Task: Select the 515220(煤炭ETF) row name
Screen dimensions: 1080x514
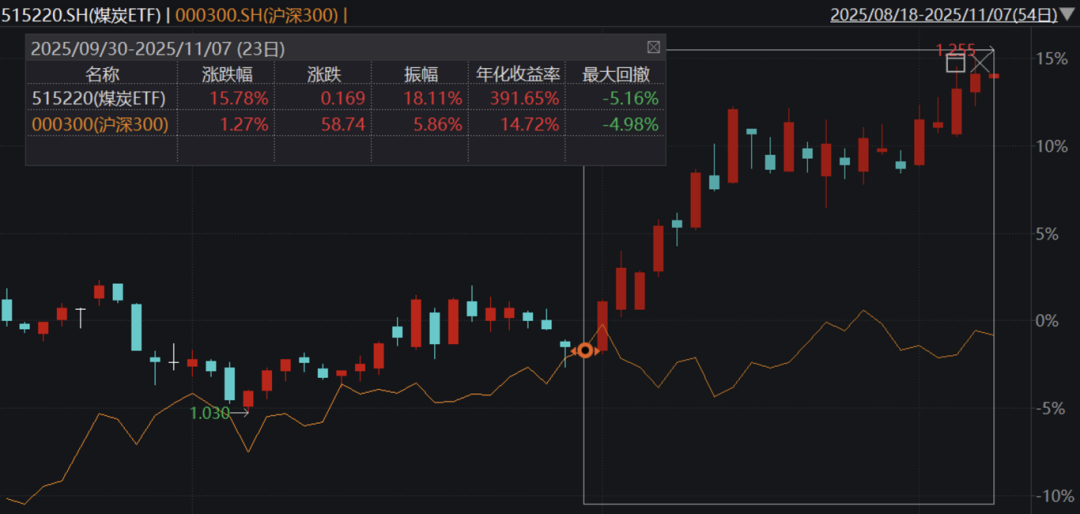Action: click(x=99, y=99)
